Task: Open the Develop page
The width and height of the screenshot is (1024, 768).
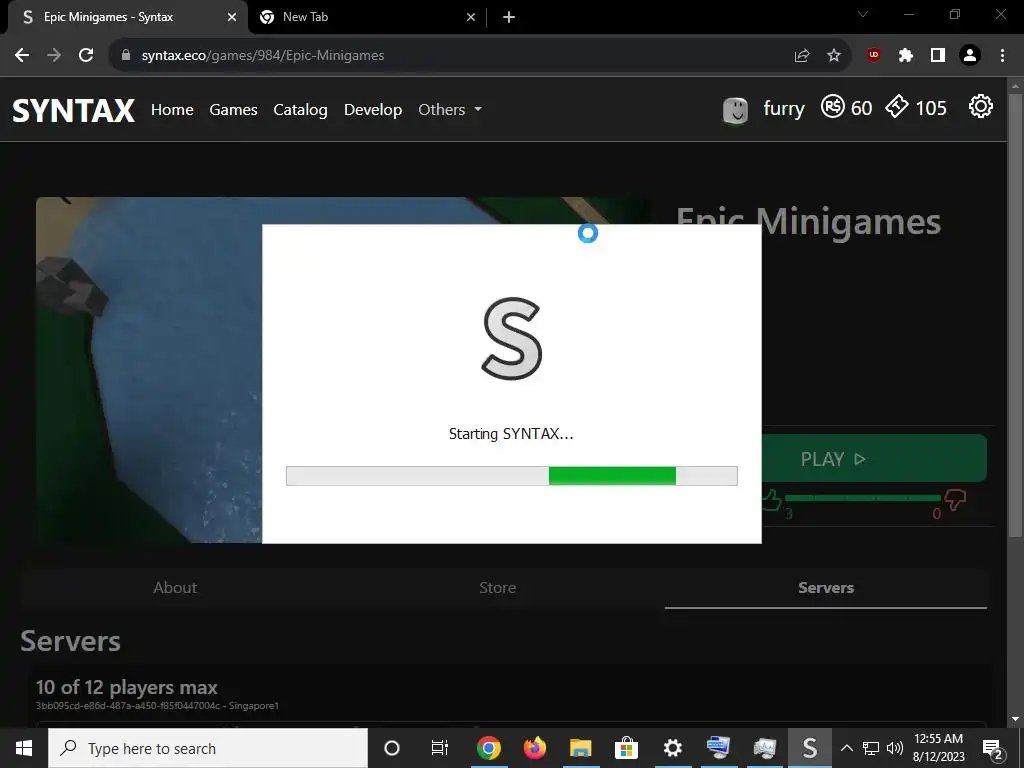Action: 373,110
